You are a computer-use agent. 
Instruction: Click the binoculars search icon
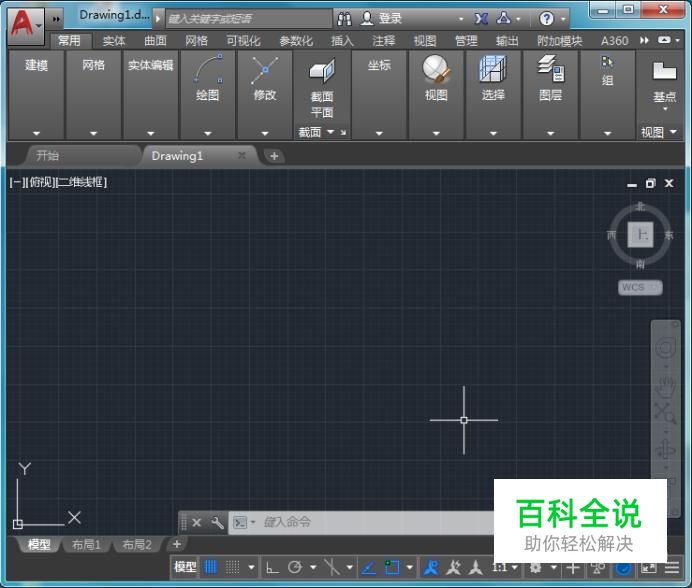coord(344,18)
